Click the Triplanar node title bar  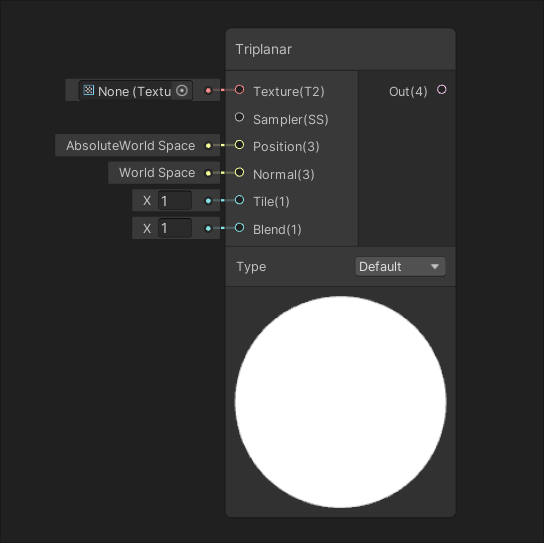click(x=340, y=49)
